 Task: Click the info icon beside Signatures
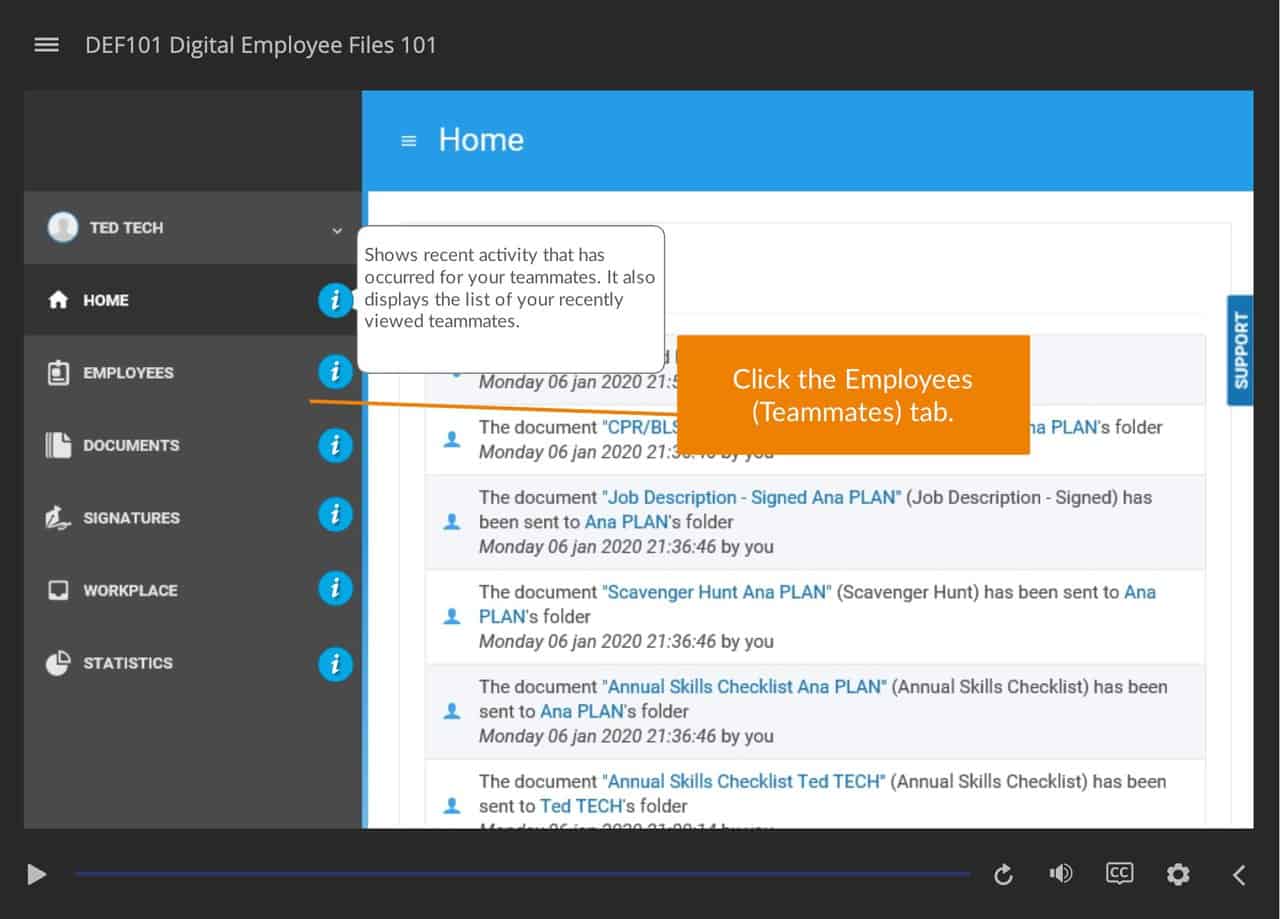(335, 516)
